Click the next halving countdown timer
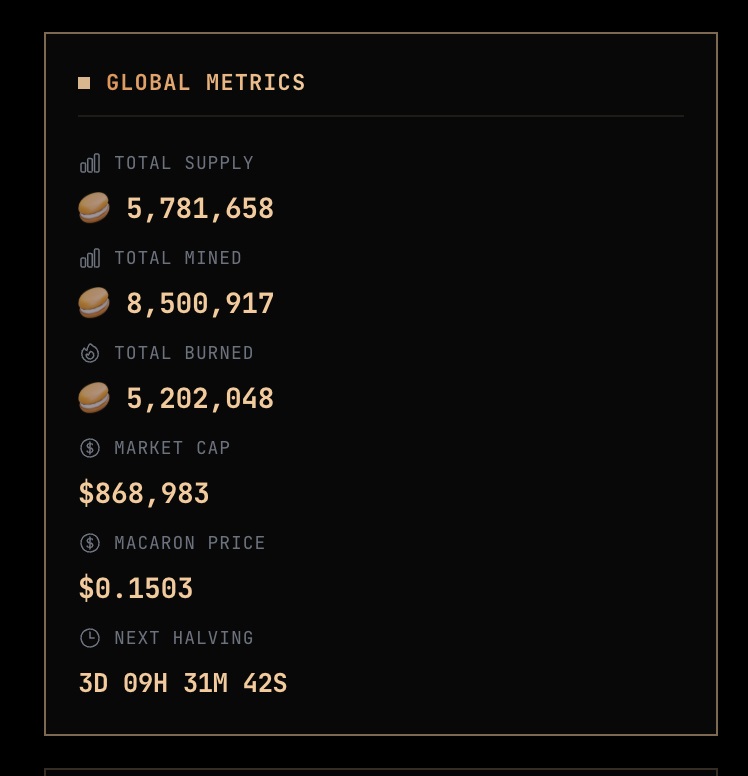Viewport: 748px width, 776px height. click(x=183, y=684)
